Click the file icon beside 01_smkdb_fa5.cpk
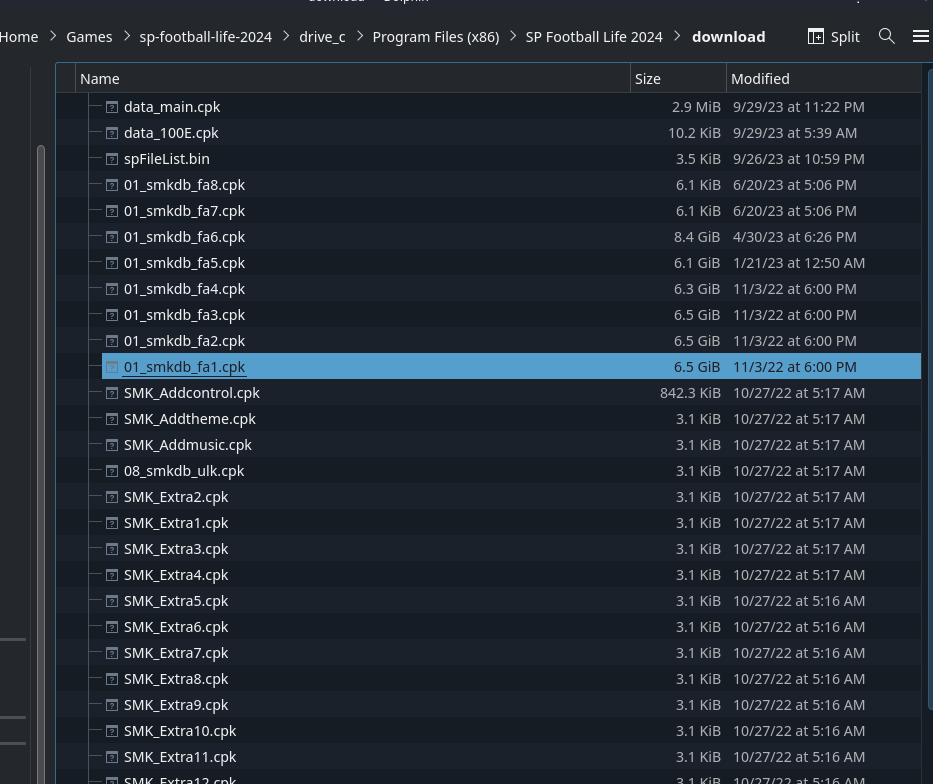 coord(111,263)
